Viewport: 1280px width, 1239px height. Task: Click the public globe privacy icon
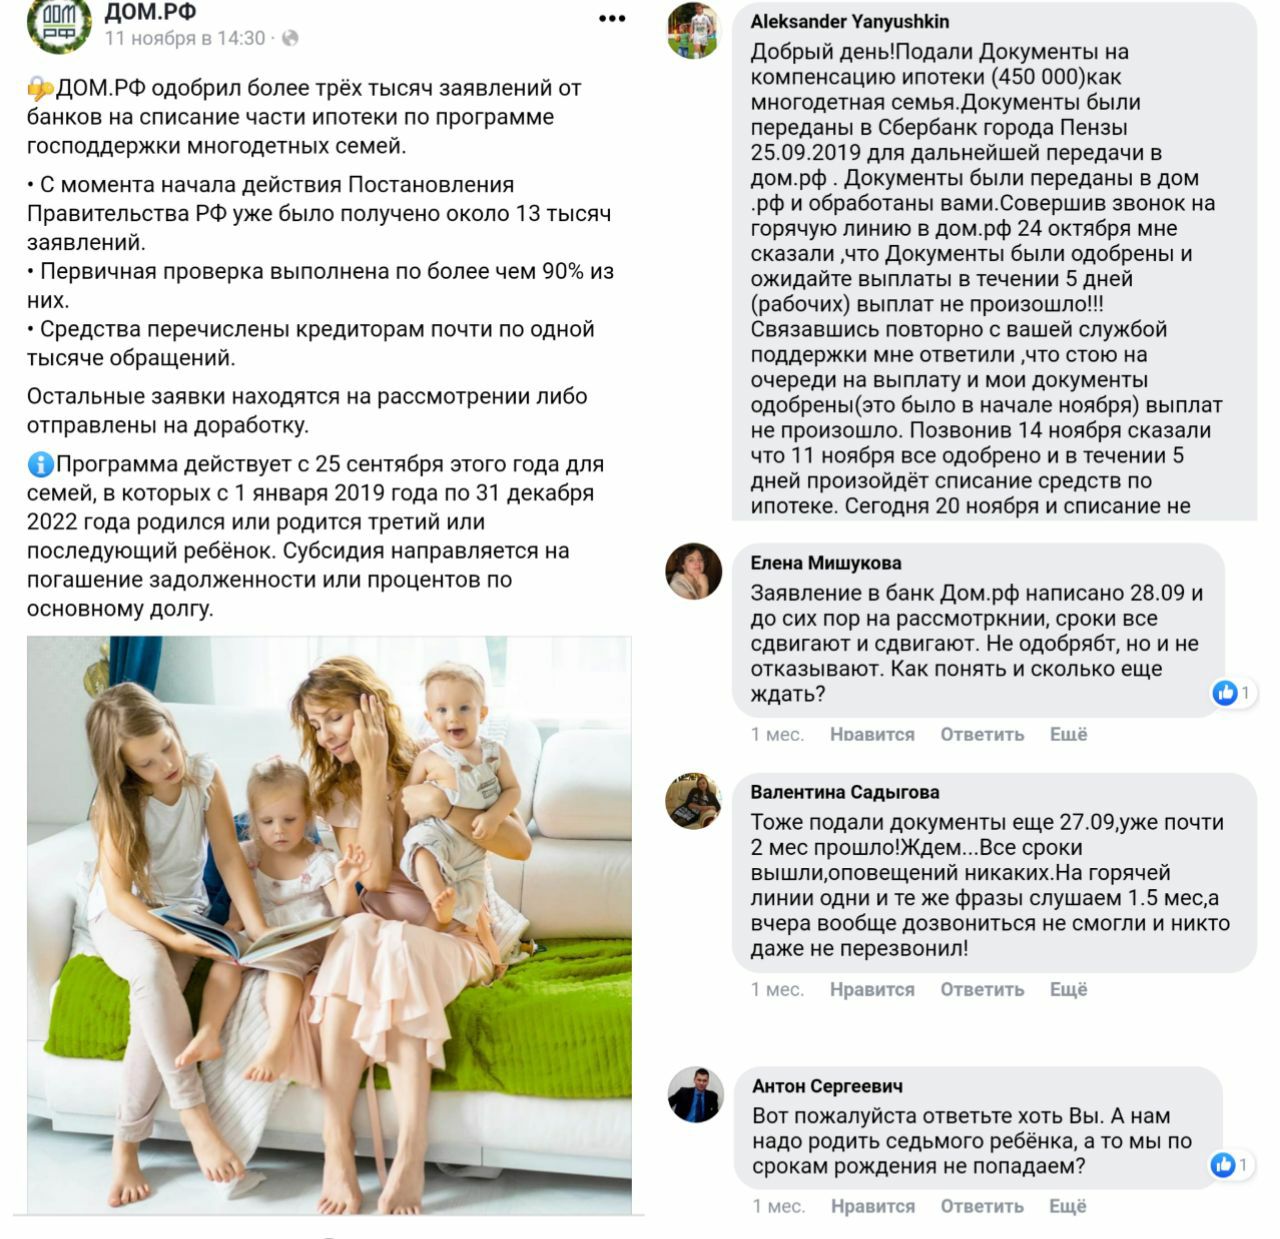(290, 39)
